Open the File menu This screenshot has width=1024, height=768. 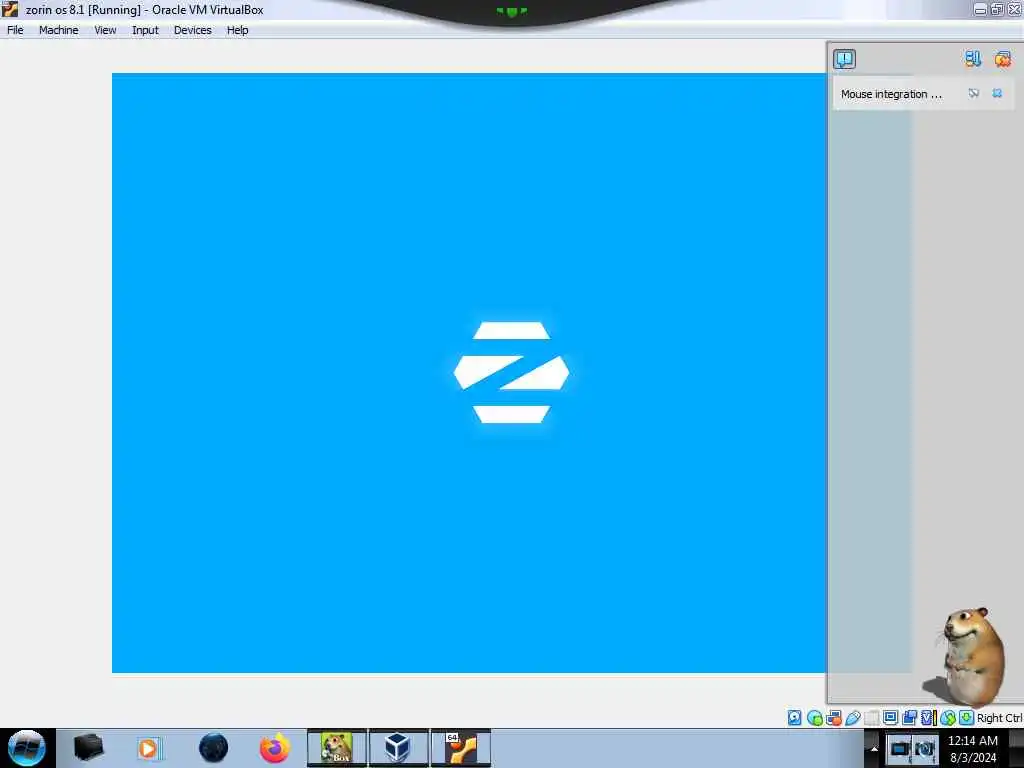pyautogui.click(x=15, y=30)
